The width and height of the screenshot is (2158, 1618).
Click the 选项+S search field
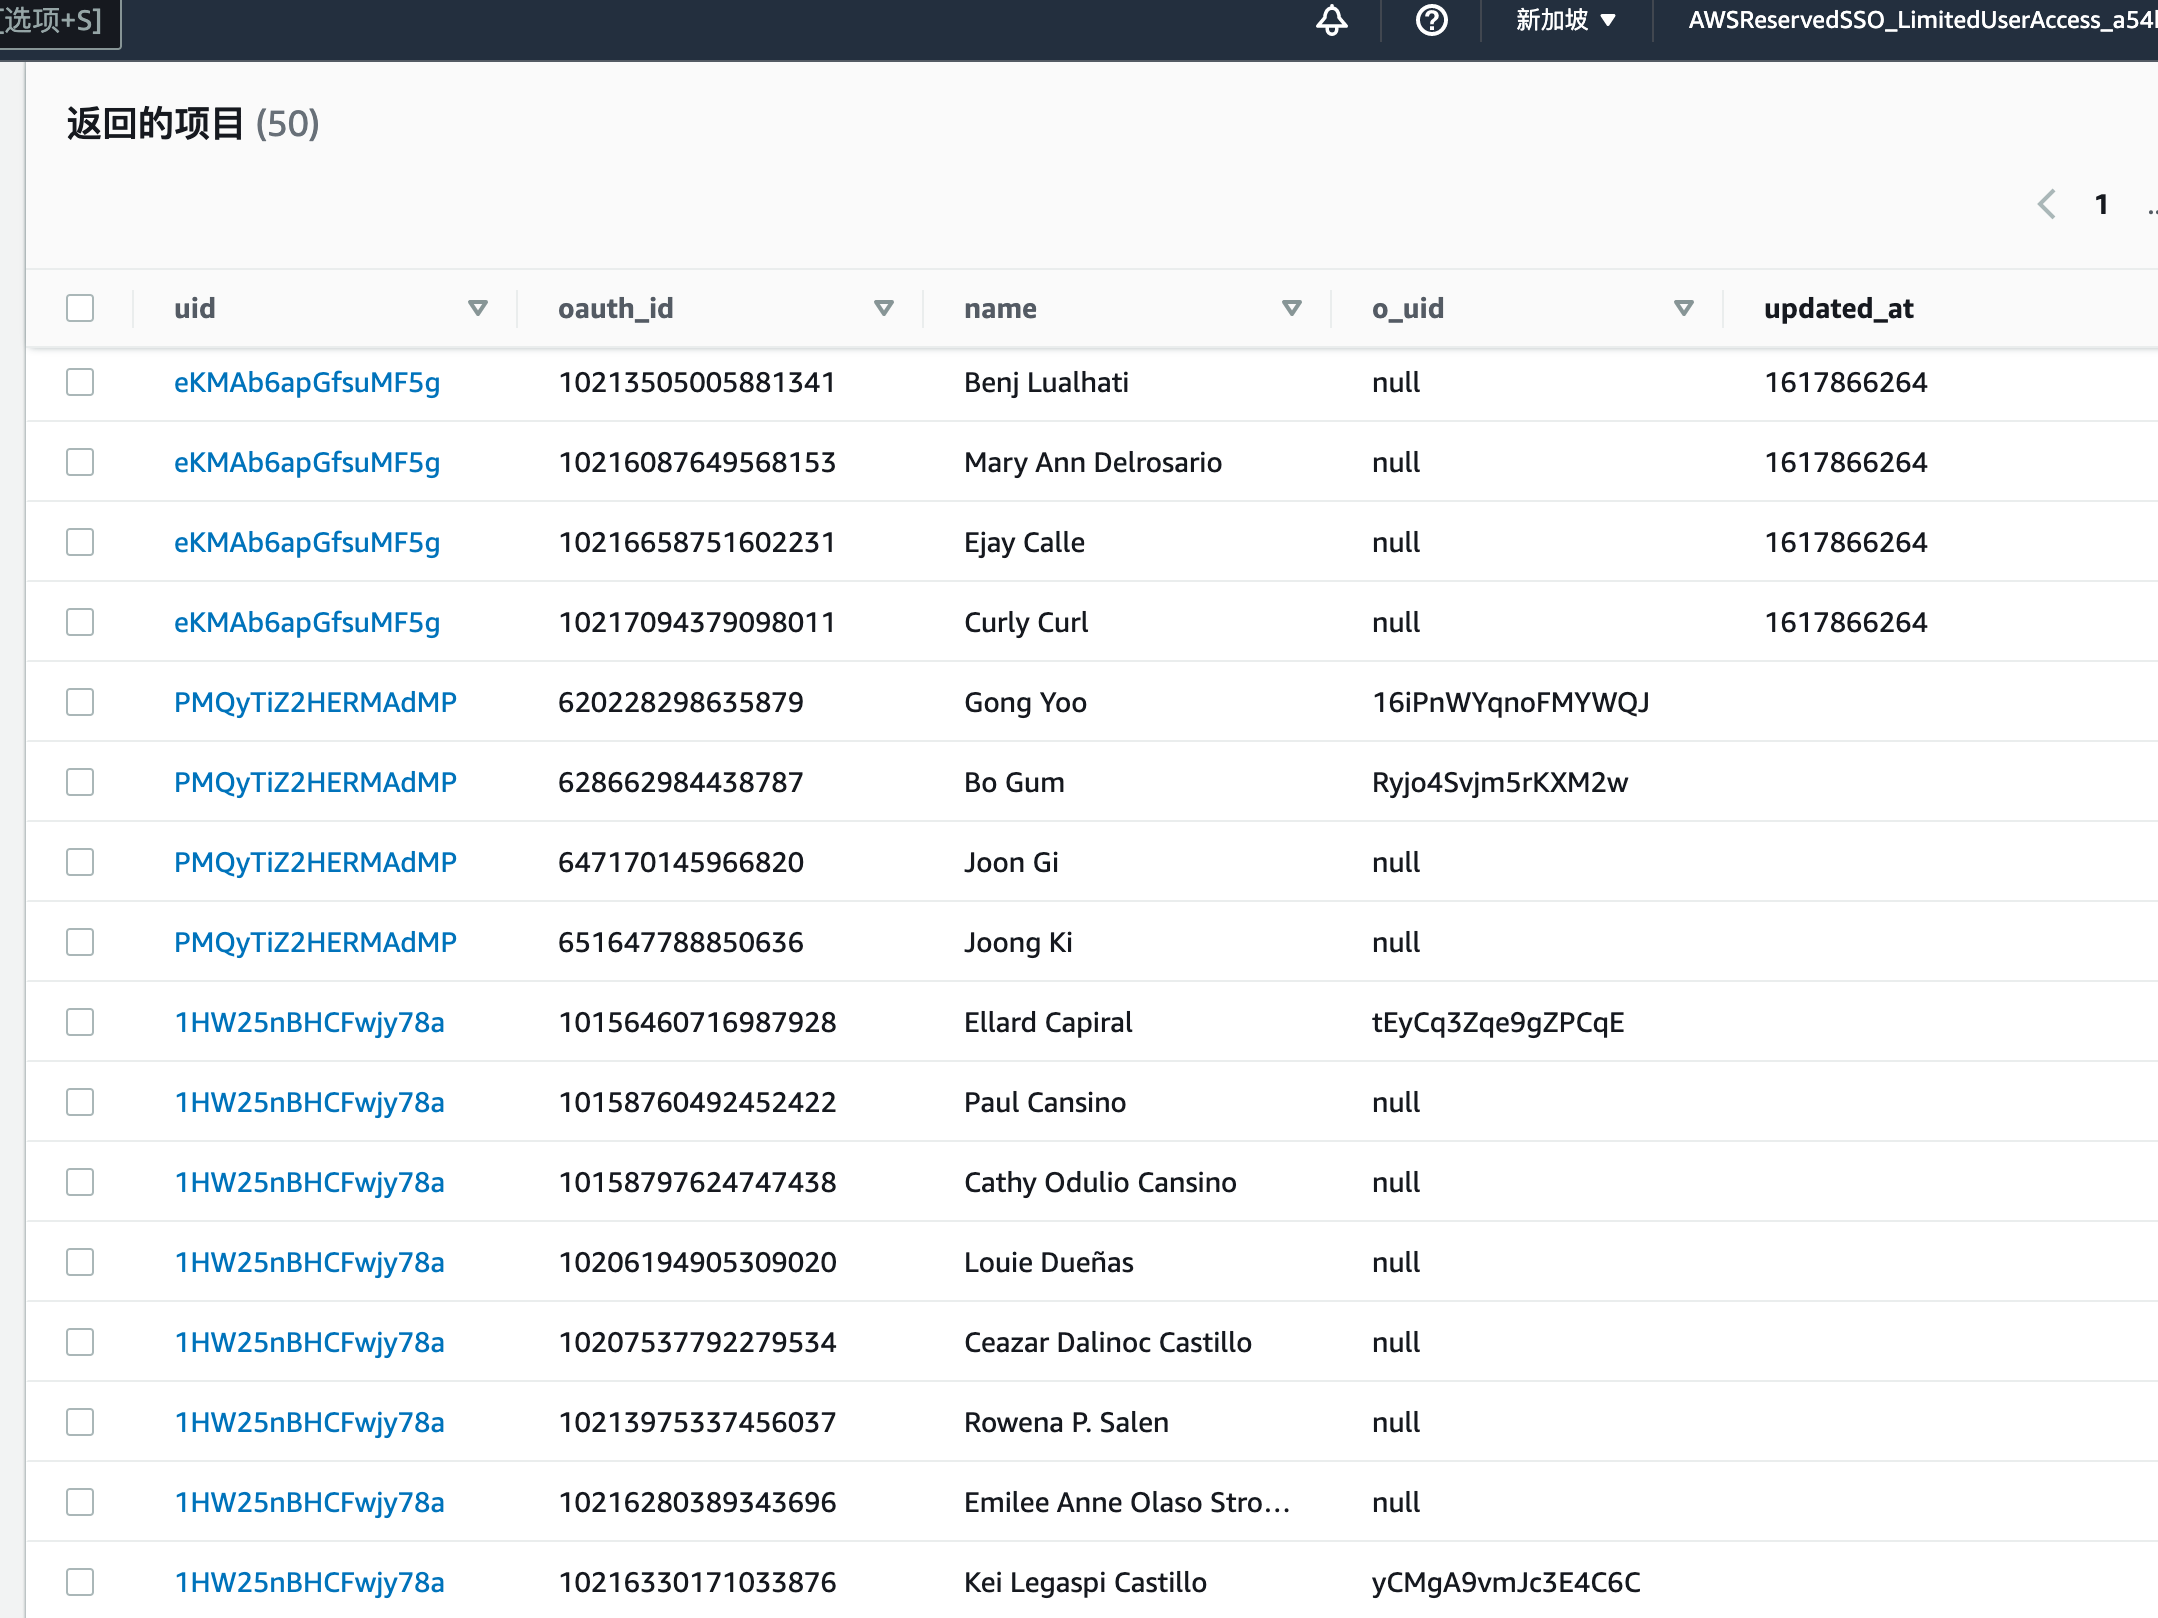click(55, 21)
